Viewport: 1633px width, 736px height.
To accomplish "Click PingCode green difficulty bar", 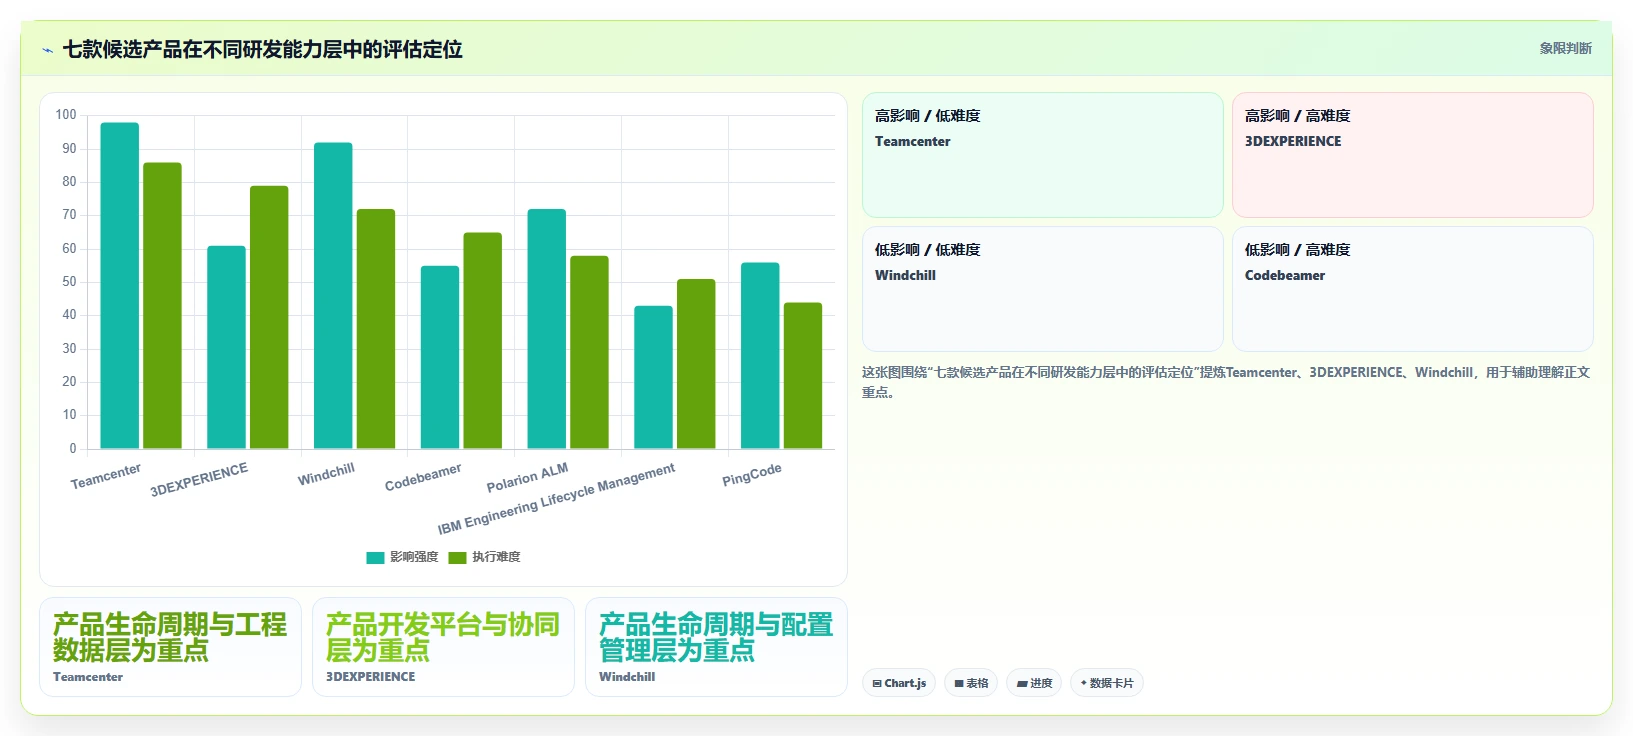I will pyautogui.click(x=803, y=376).
